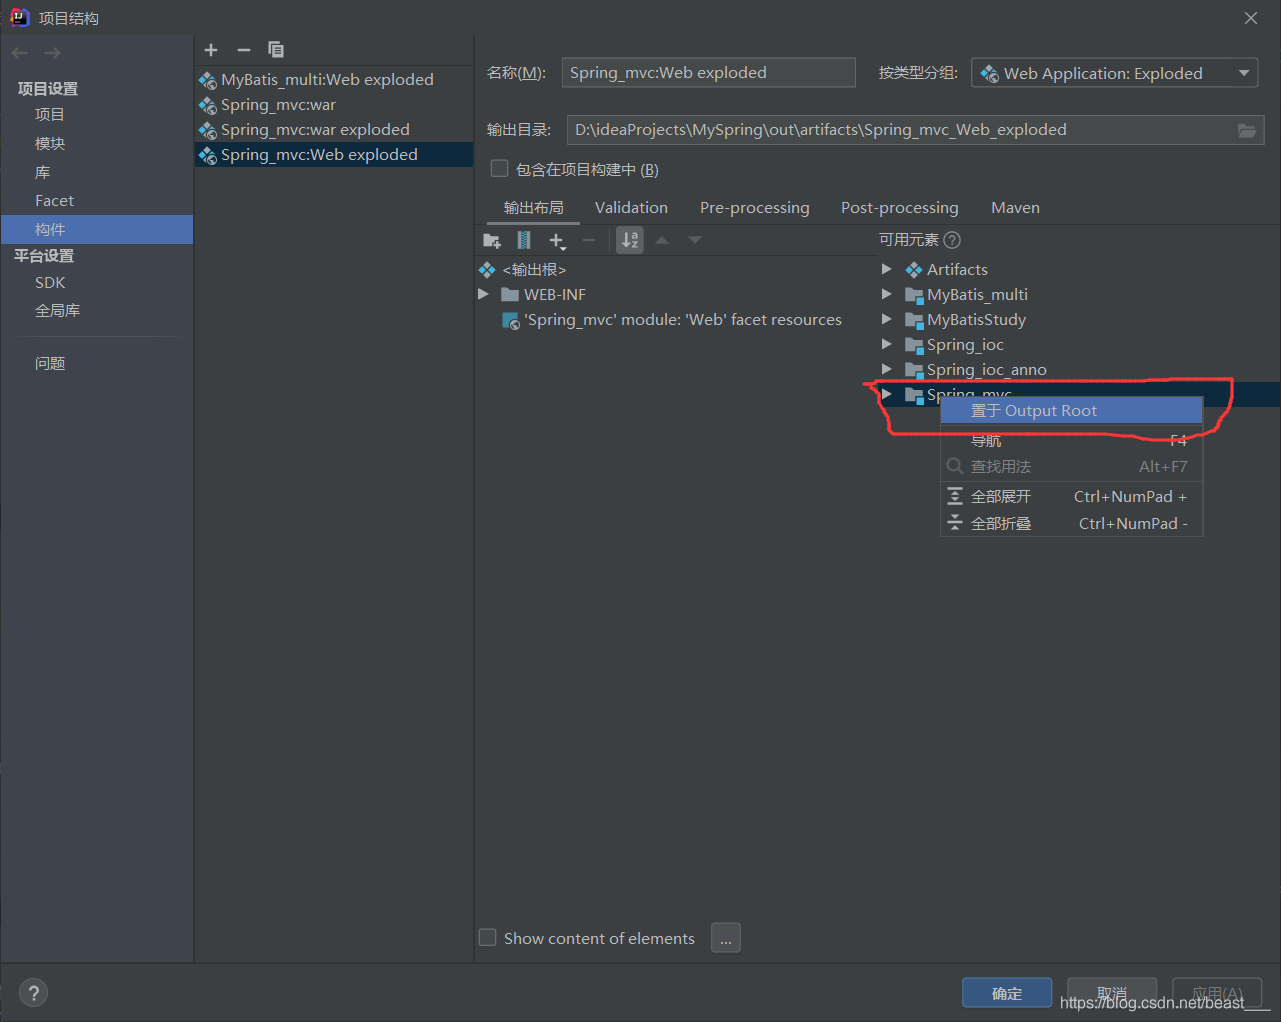Create an archive in the output layout

click(524, 240)
